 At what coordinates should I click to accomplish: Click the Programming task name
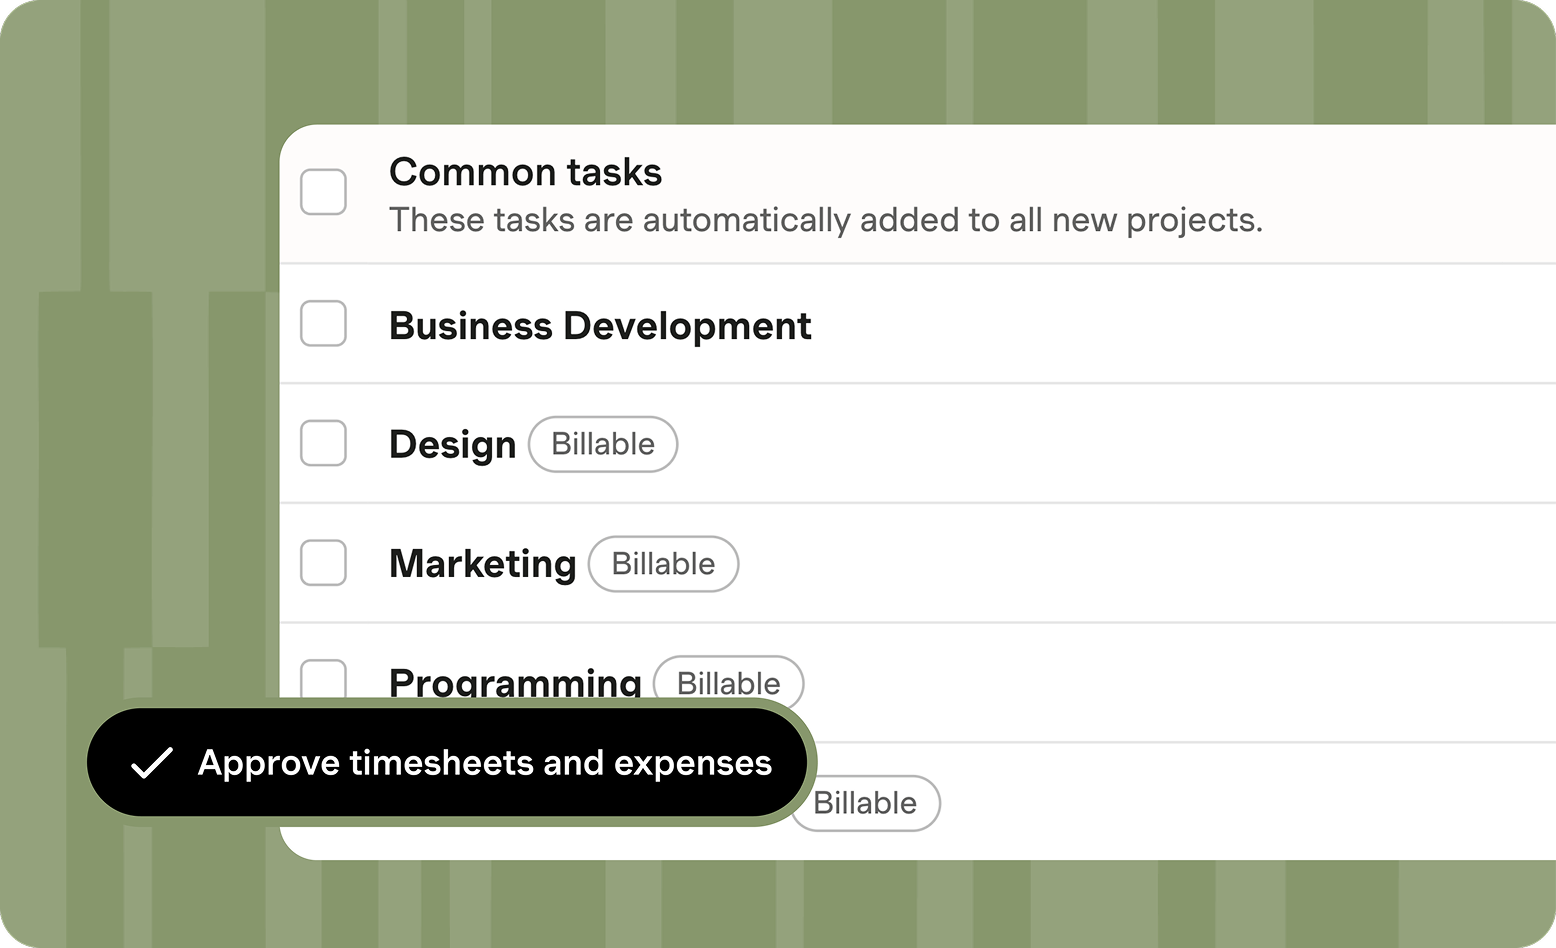(x=515, y=682)
